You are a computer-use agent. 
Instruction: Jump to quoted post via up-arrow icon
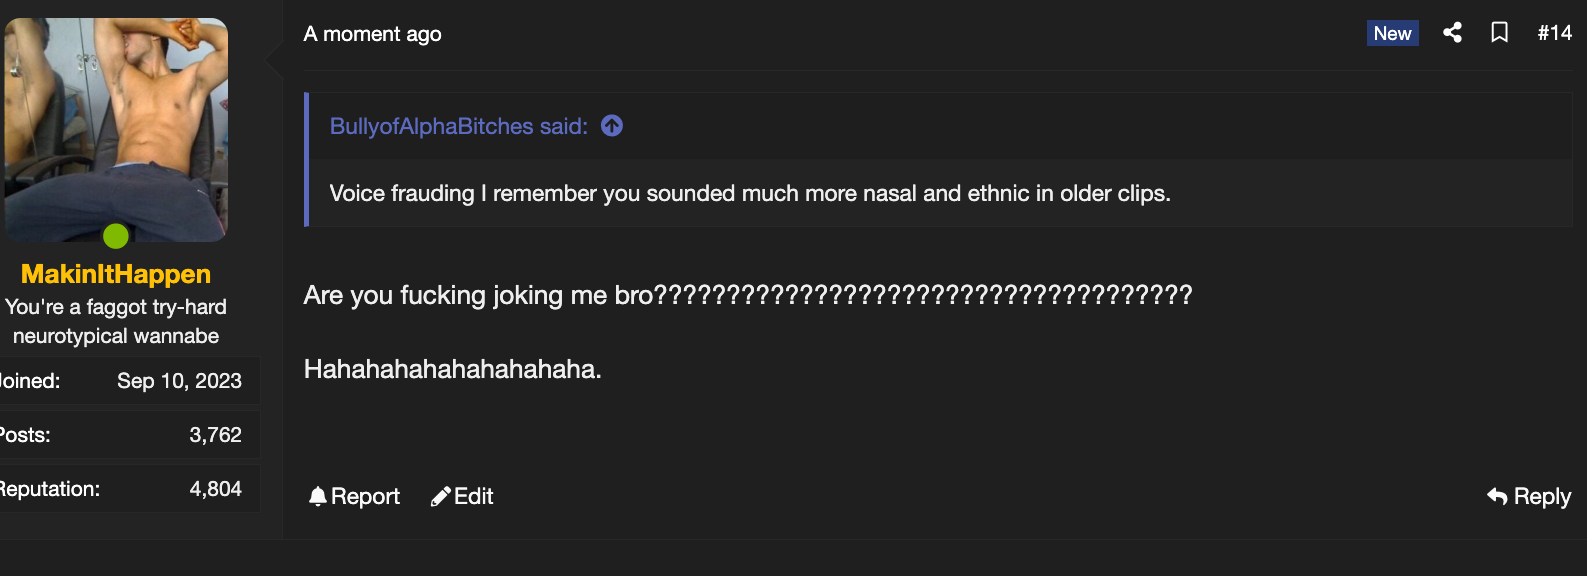coord(612,126)
